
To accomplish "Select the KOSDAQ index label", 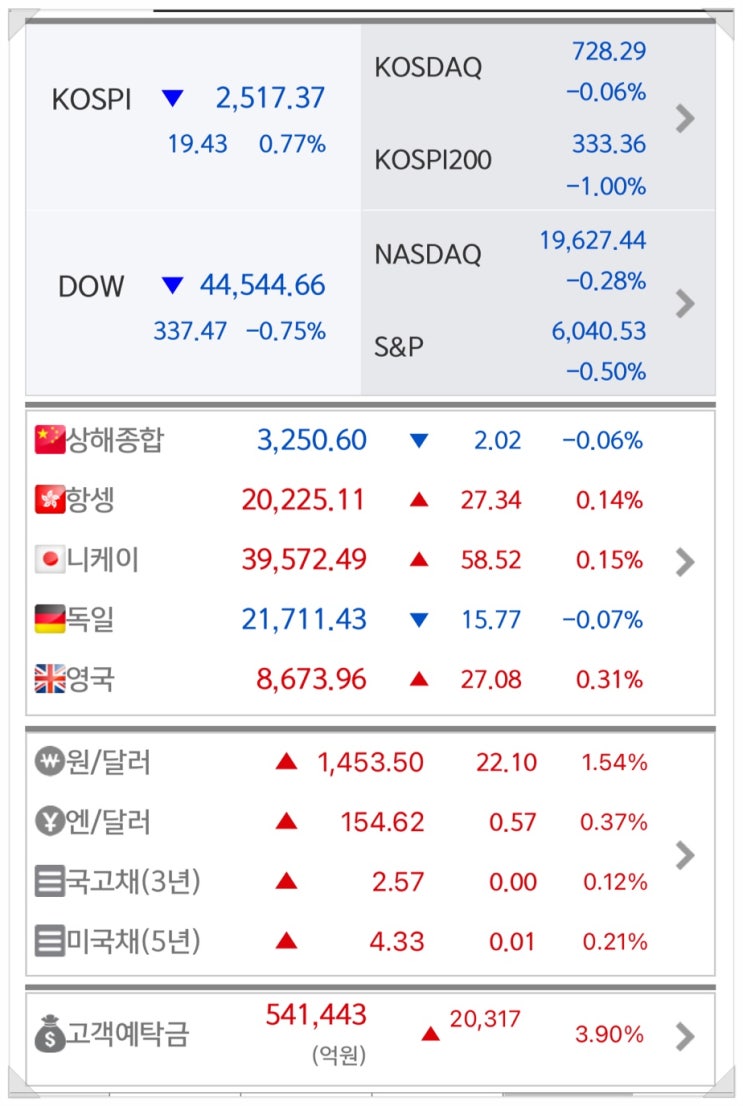I will (x=428, y=68).
